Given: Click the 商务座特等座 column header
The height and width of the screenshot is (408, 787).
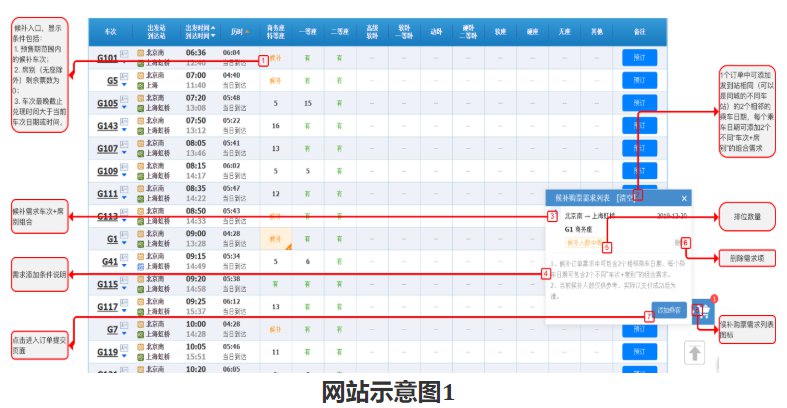Looking at the screenshot, I should (276, 32).
